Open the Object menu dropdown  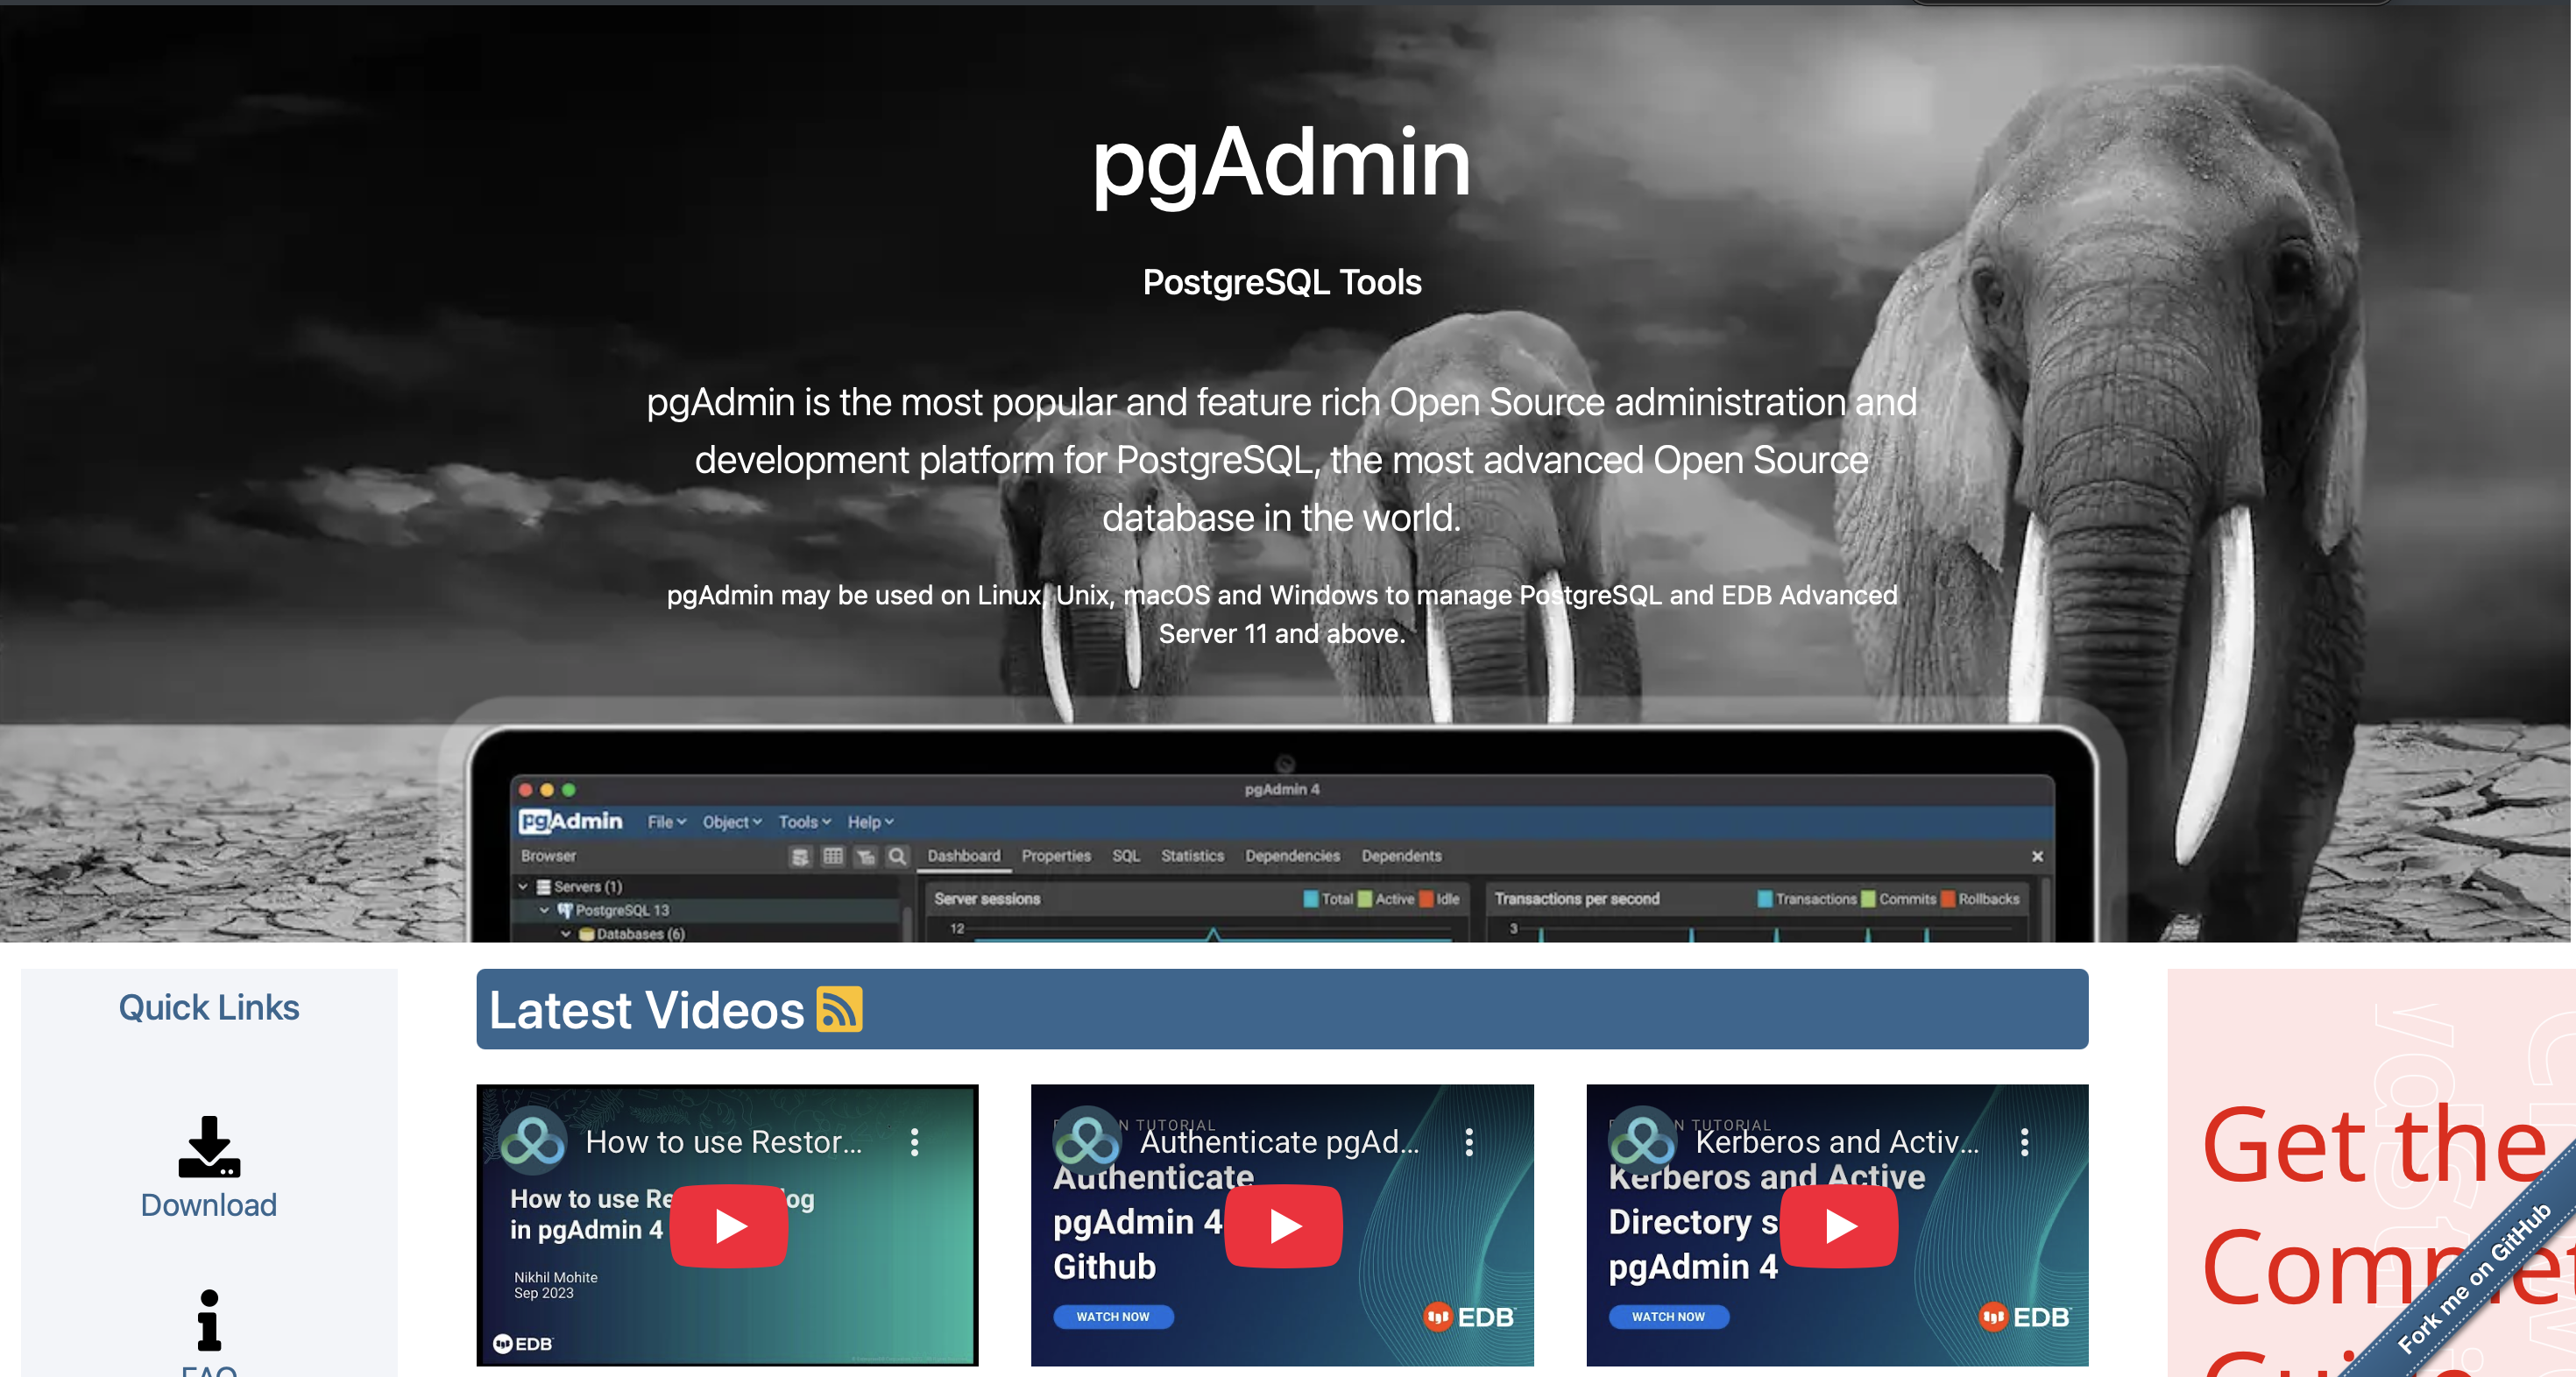pyautogui.click(x=731, y=821)
